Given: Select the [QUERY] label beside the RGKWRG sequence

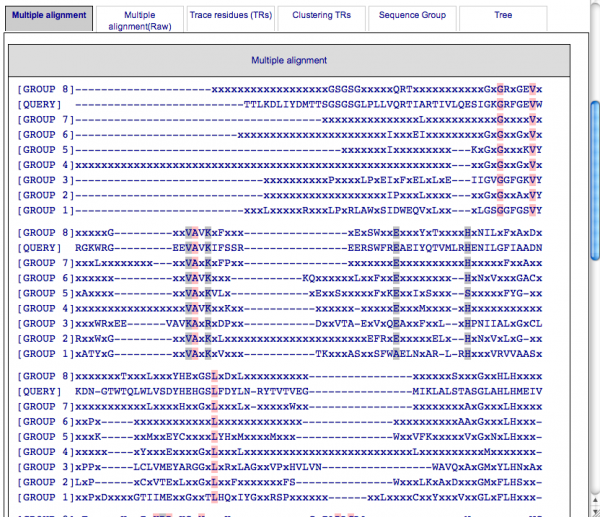Looking at the screenshot, I should click(38, 247).
